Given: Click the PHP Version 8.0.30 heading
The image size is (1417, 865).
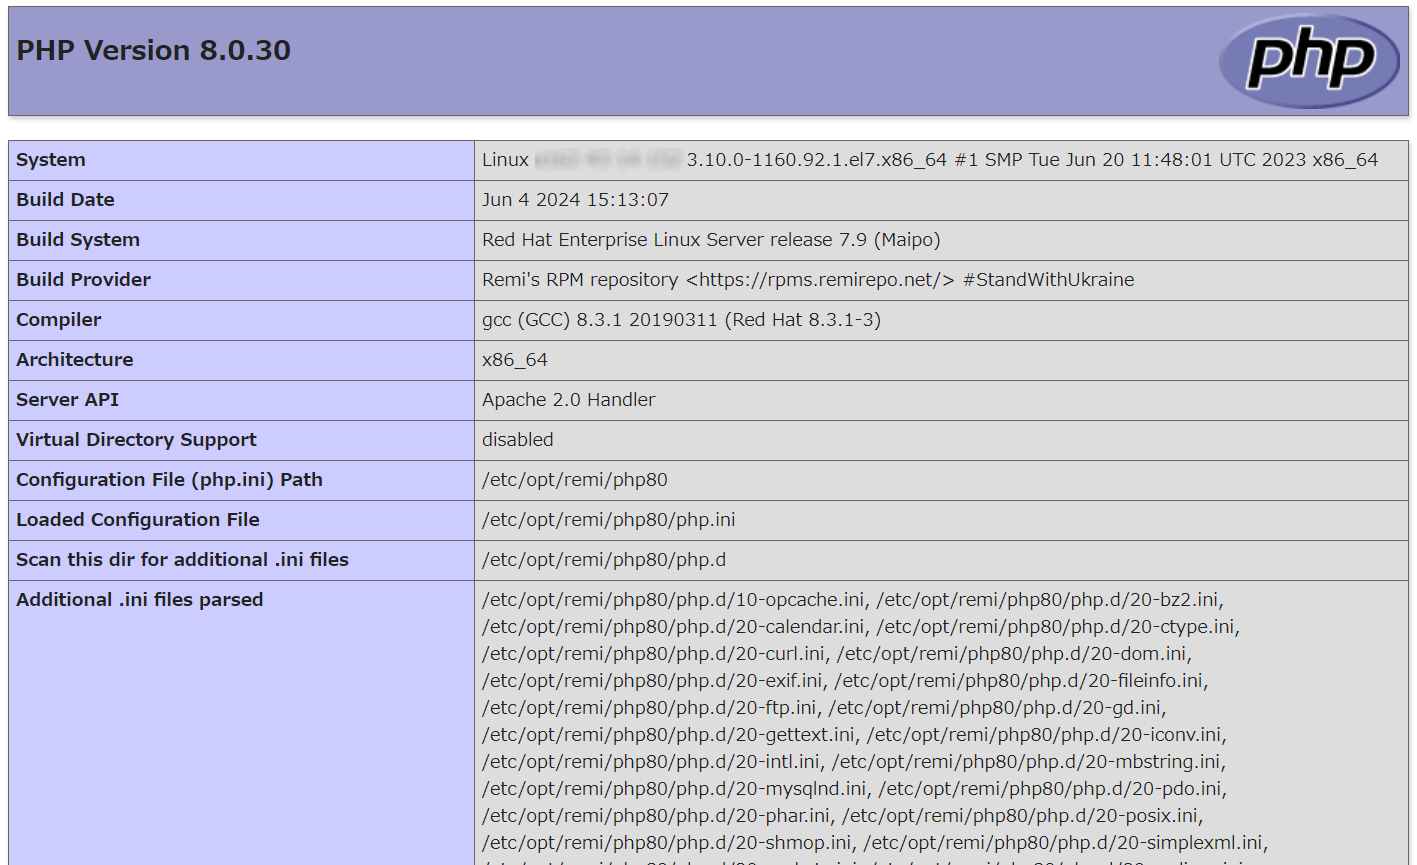Looking at the screenshot, I should 153,50.
